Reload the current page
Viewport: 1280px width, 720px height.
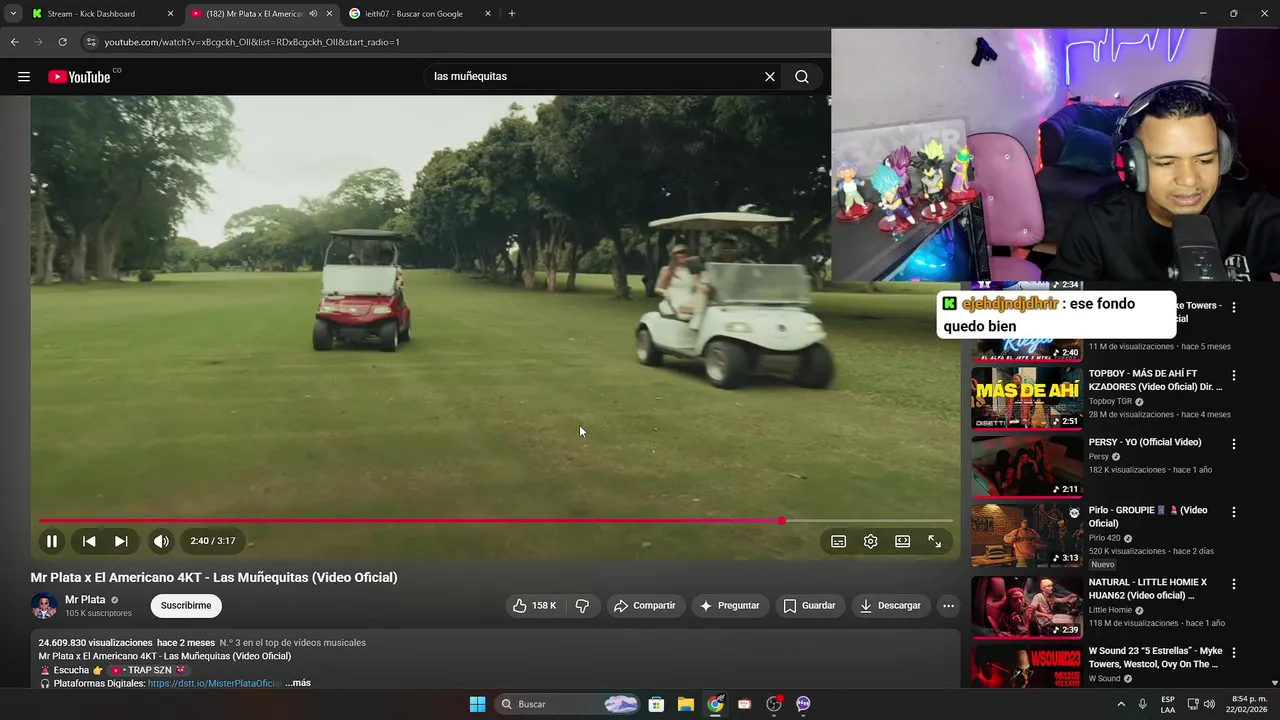pyautogui.click(x=62, y=42)
